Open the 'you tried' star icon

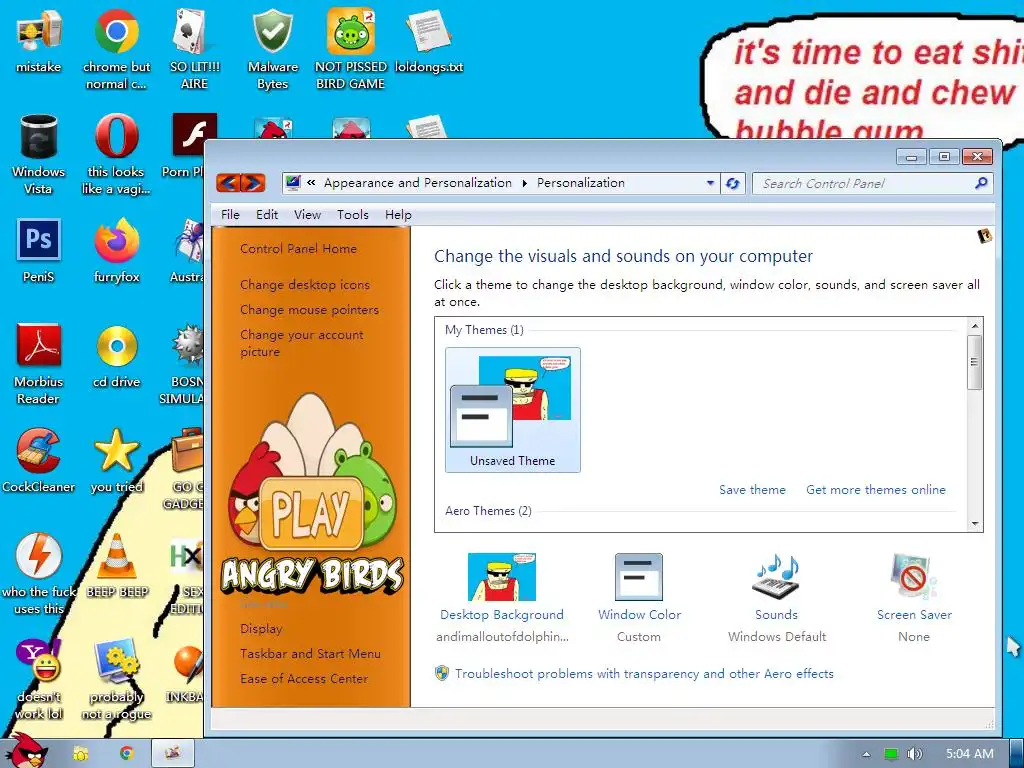click(116, 461)
